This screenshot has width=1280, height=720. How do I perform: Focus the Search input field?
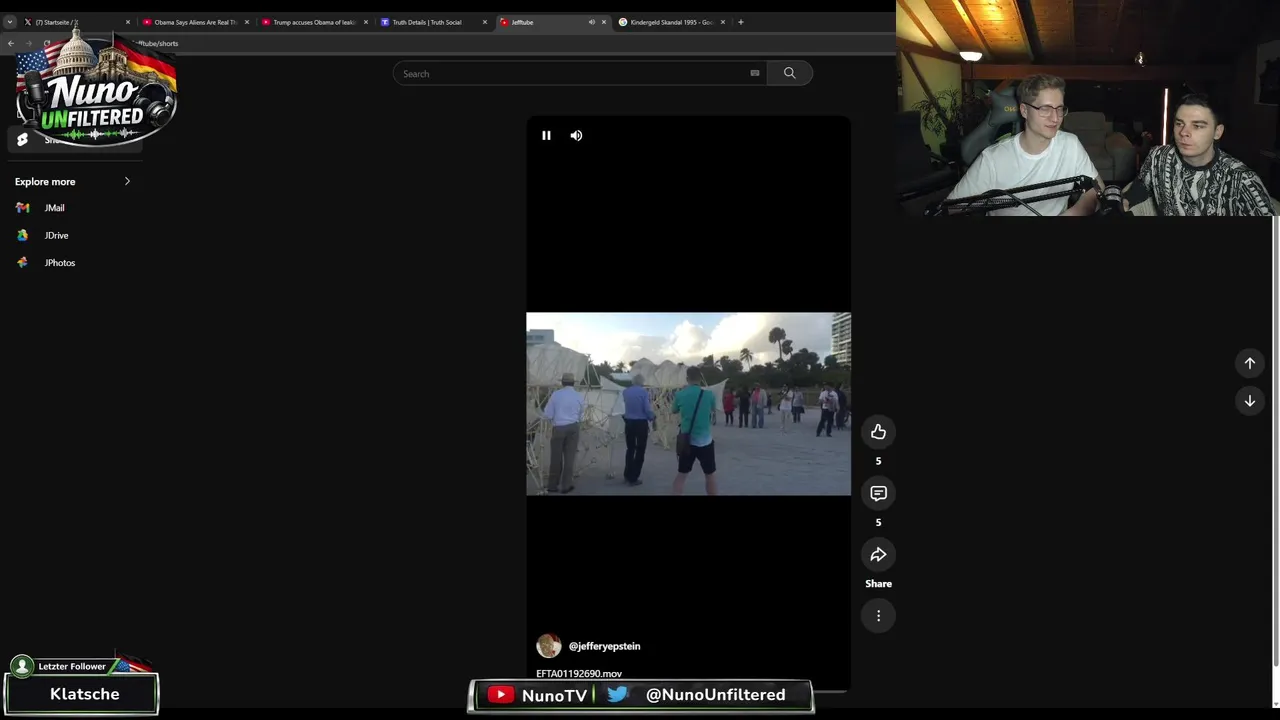[580, 73]
